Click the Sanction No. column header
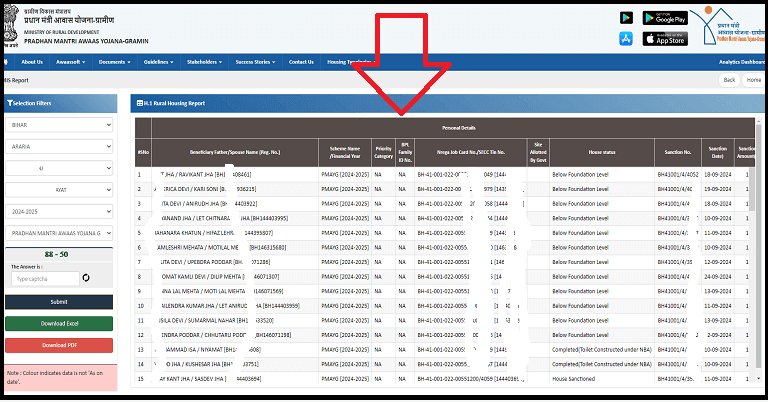768x402 pixels. coord(677,152)
